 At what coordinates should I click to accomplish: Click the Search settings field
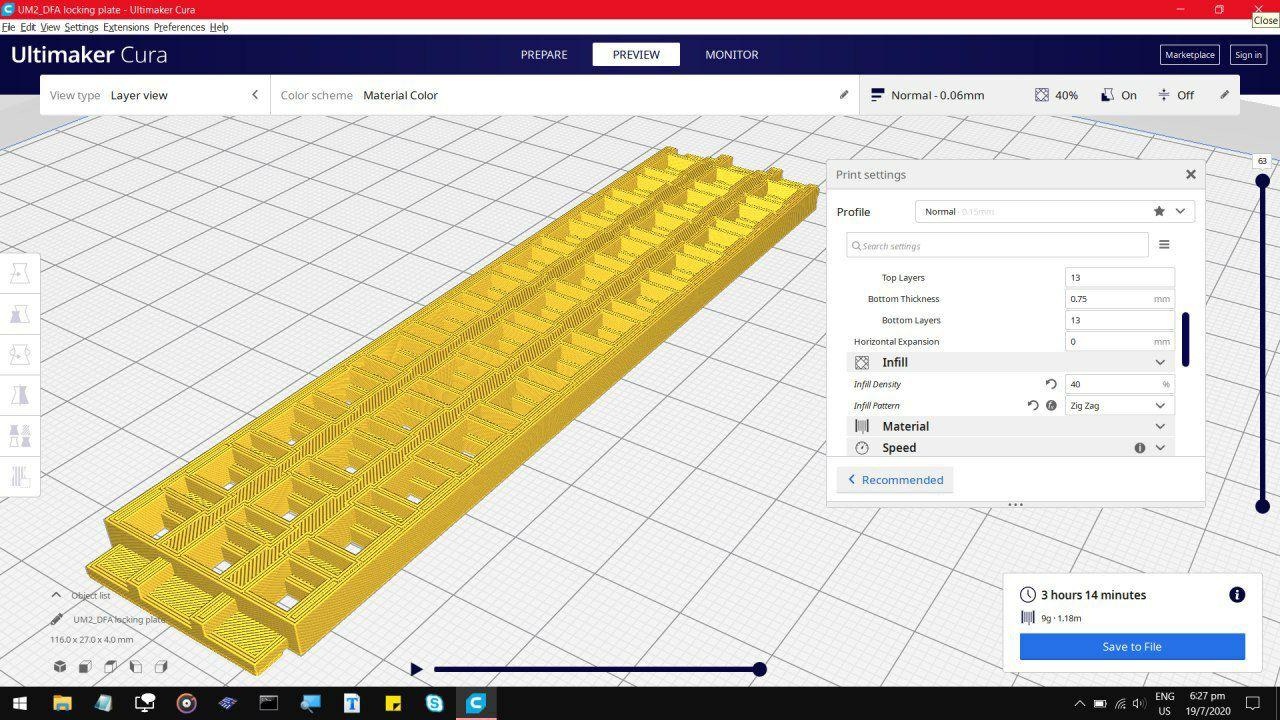point(997,245)
